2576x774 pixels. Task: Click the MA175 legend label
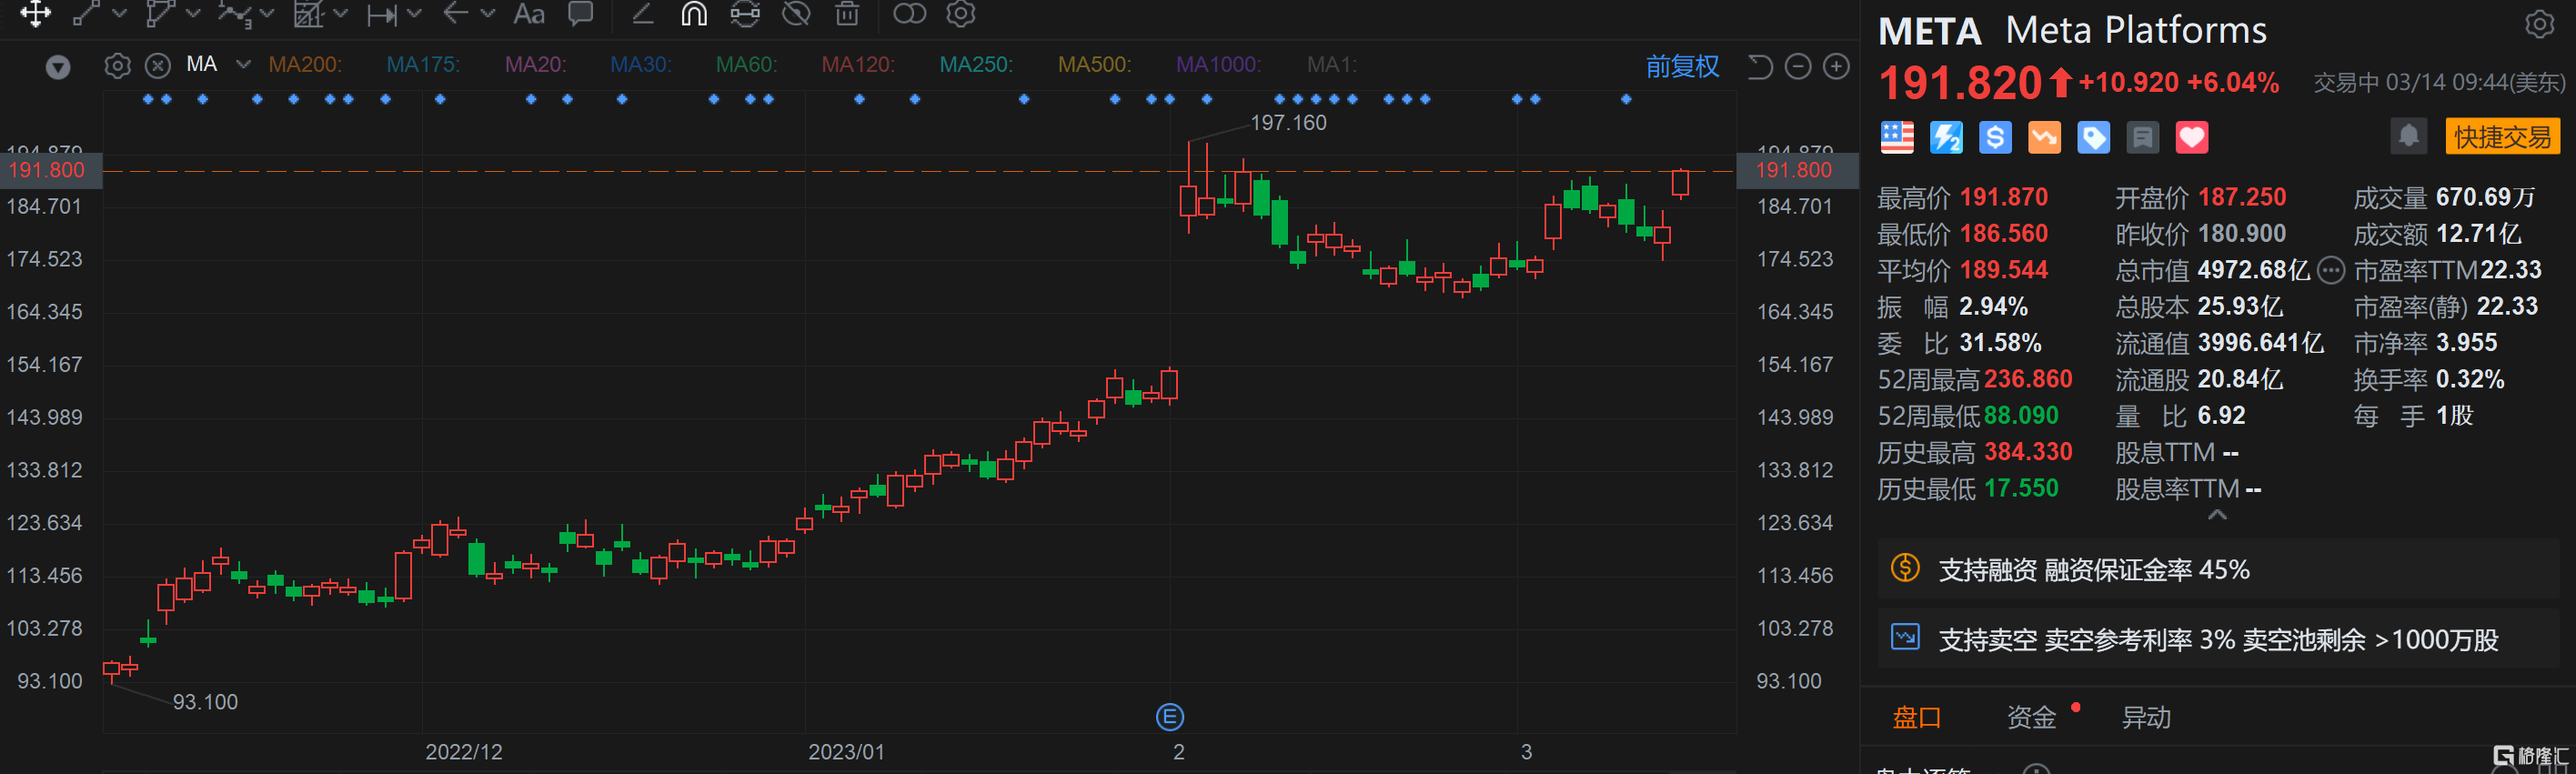click(x=423, y=65)
